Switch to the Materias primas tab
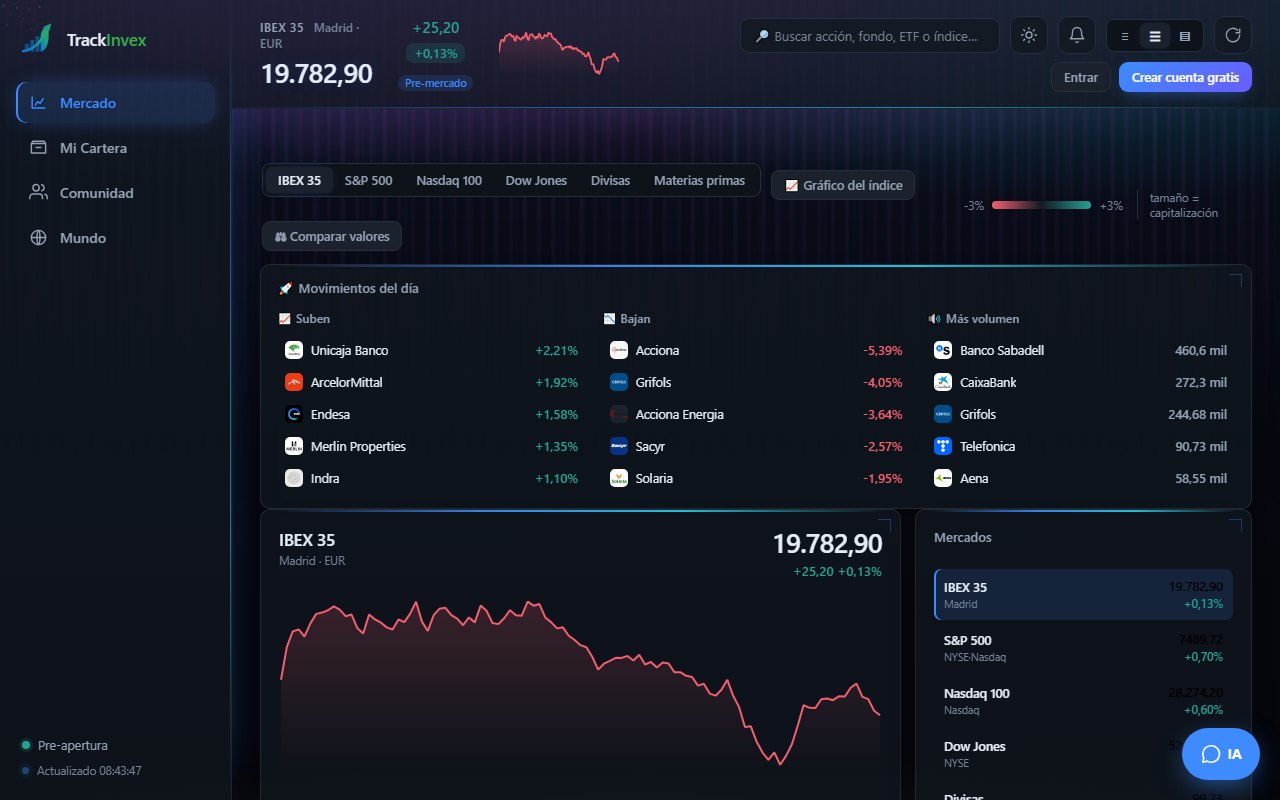This screenshot has width=1280, height=800. pos(699,181)
